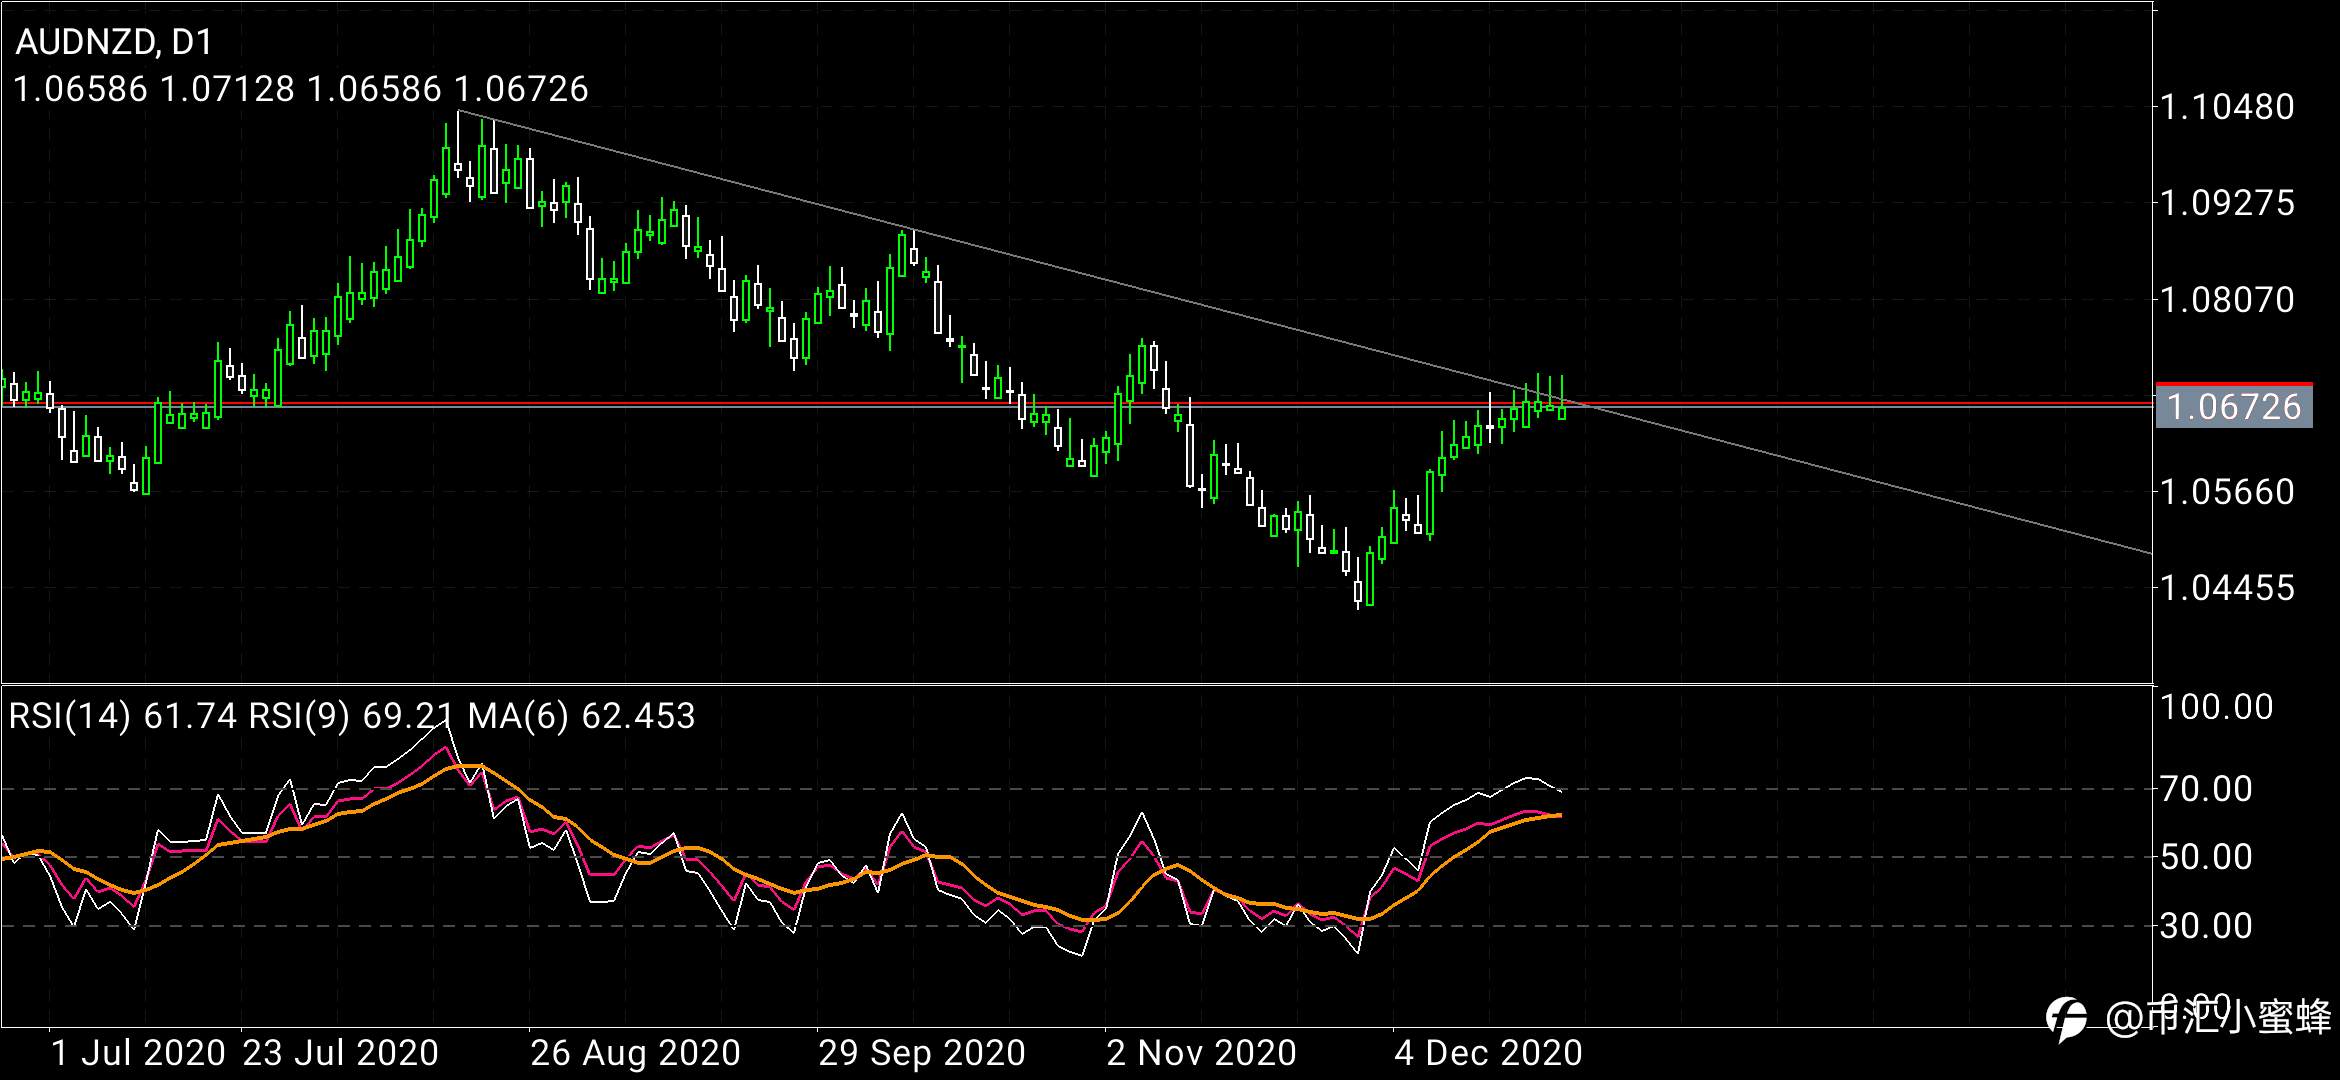This screenshot has height=1080, width=2340.
Task: Select the 26 Aug 2020 date label
Action: pos(636,1052)
